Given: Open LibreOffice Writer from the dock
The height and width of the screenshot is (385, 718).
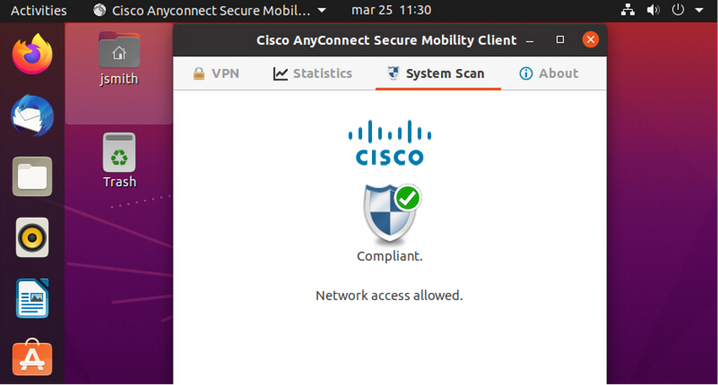Looking at the screenshot, I should pos(32,298).
